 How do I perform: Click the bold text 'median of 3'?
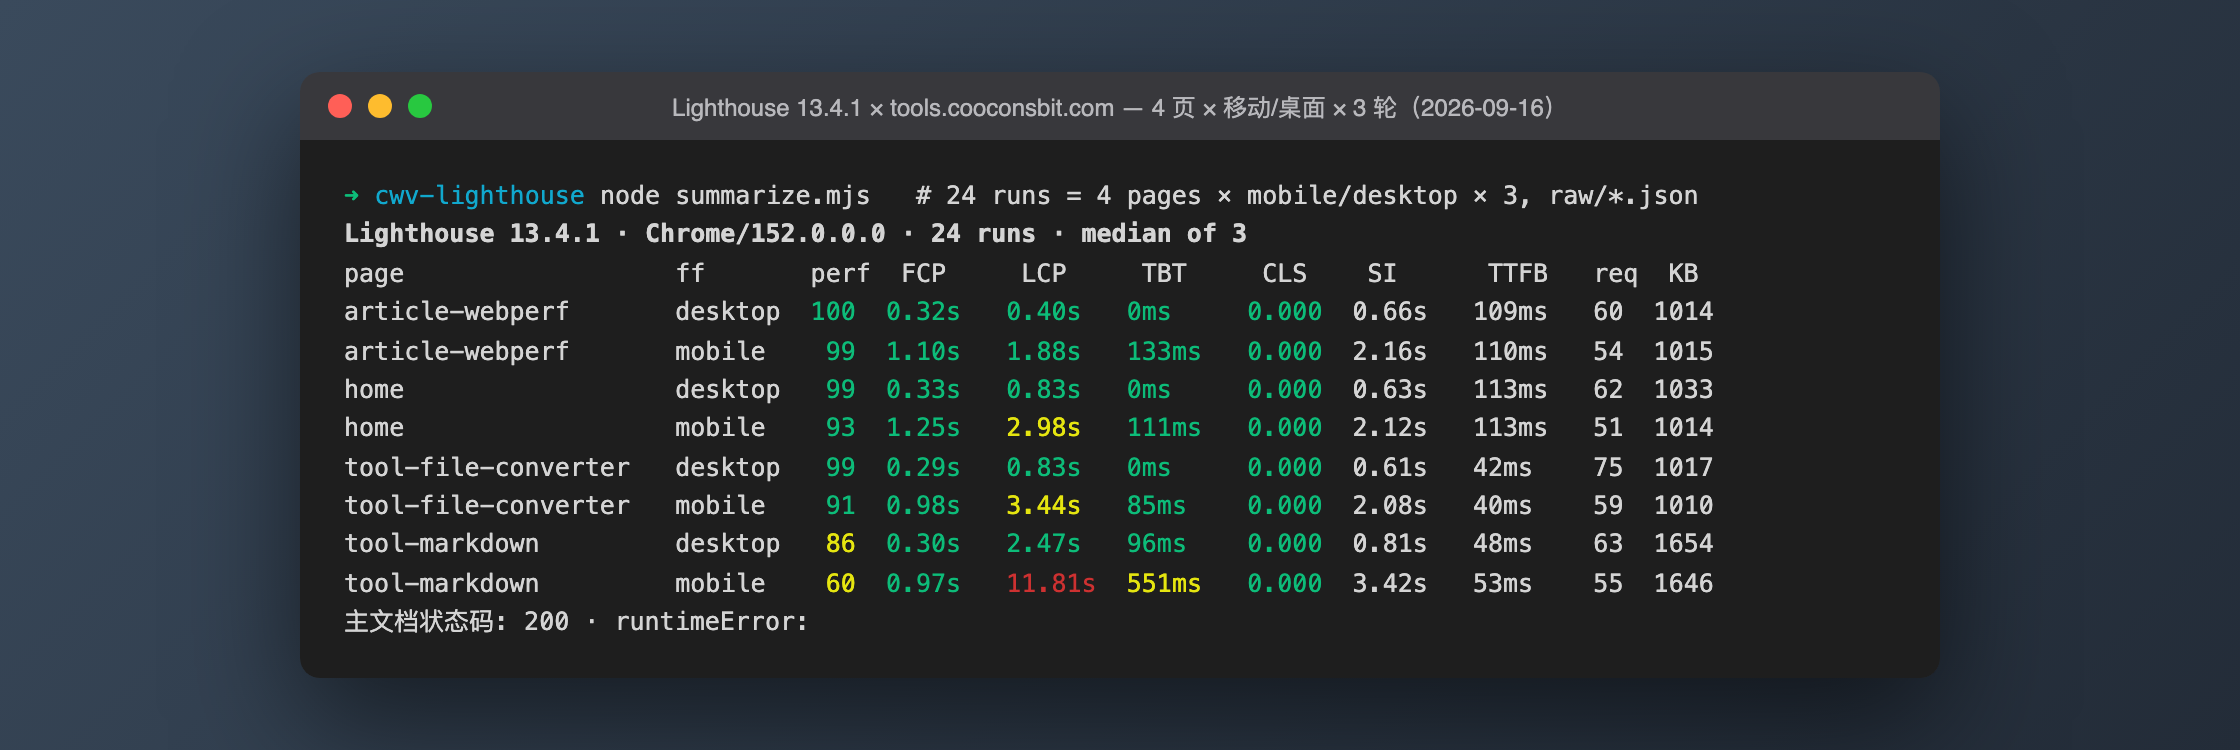coord(1164,233)
